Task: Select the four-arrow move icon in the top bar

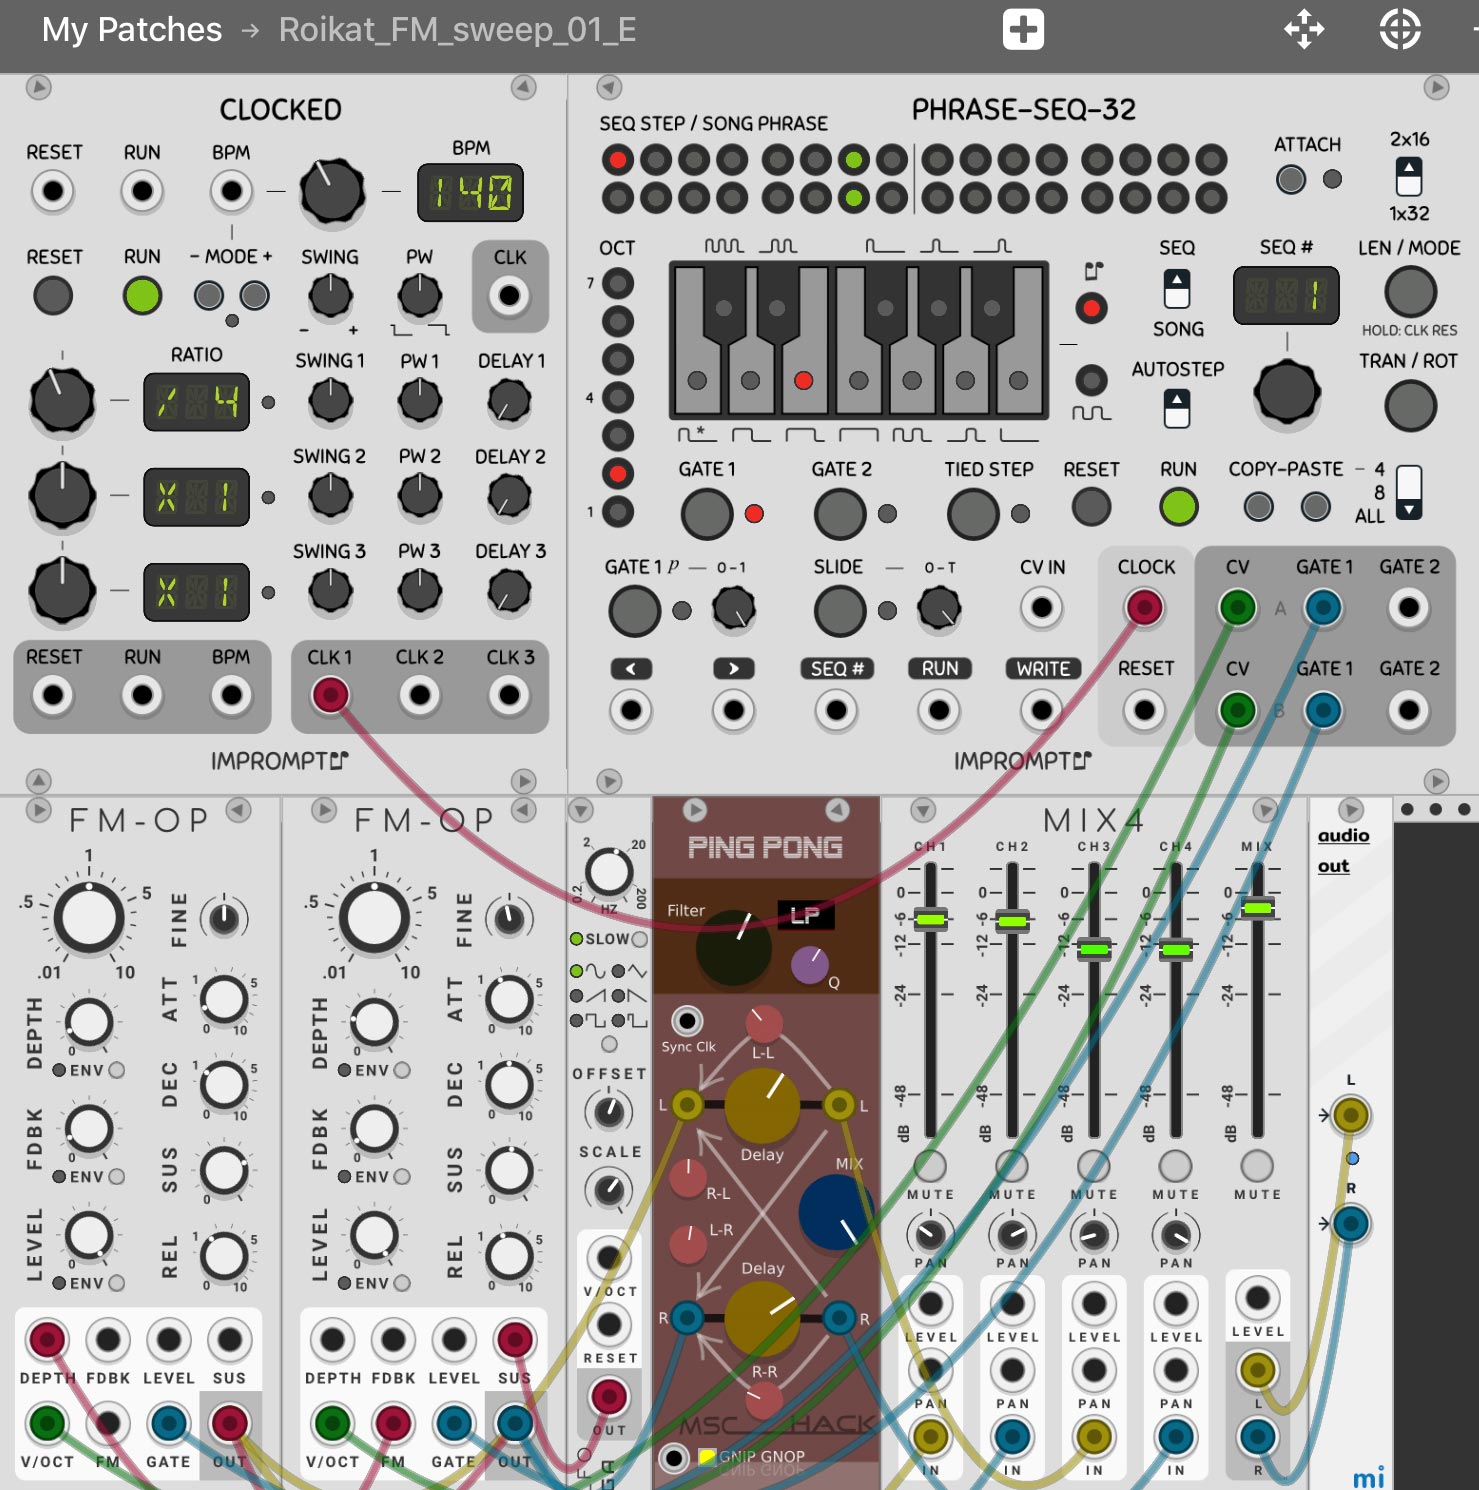Action: coord(1304,29)
